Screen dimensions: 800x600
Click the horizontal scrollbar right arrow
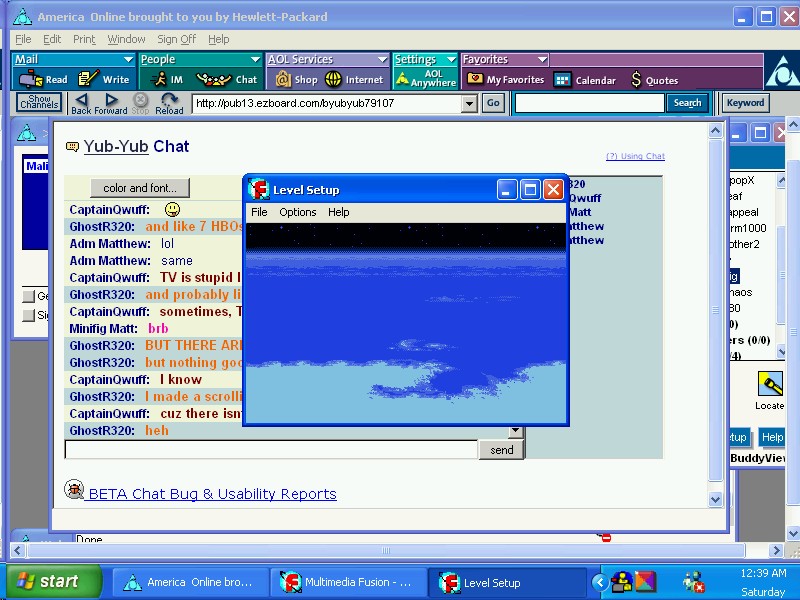777,551
